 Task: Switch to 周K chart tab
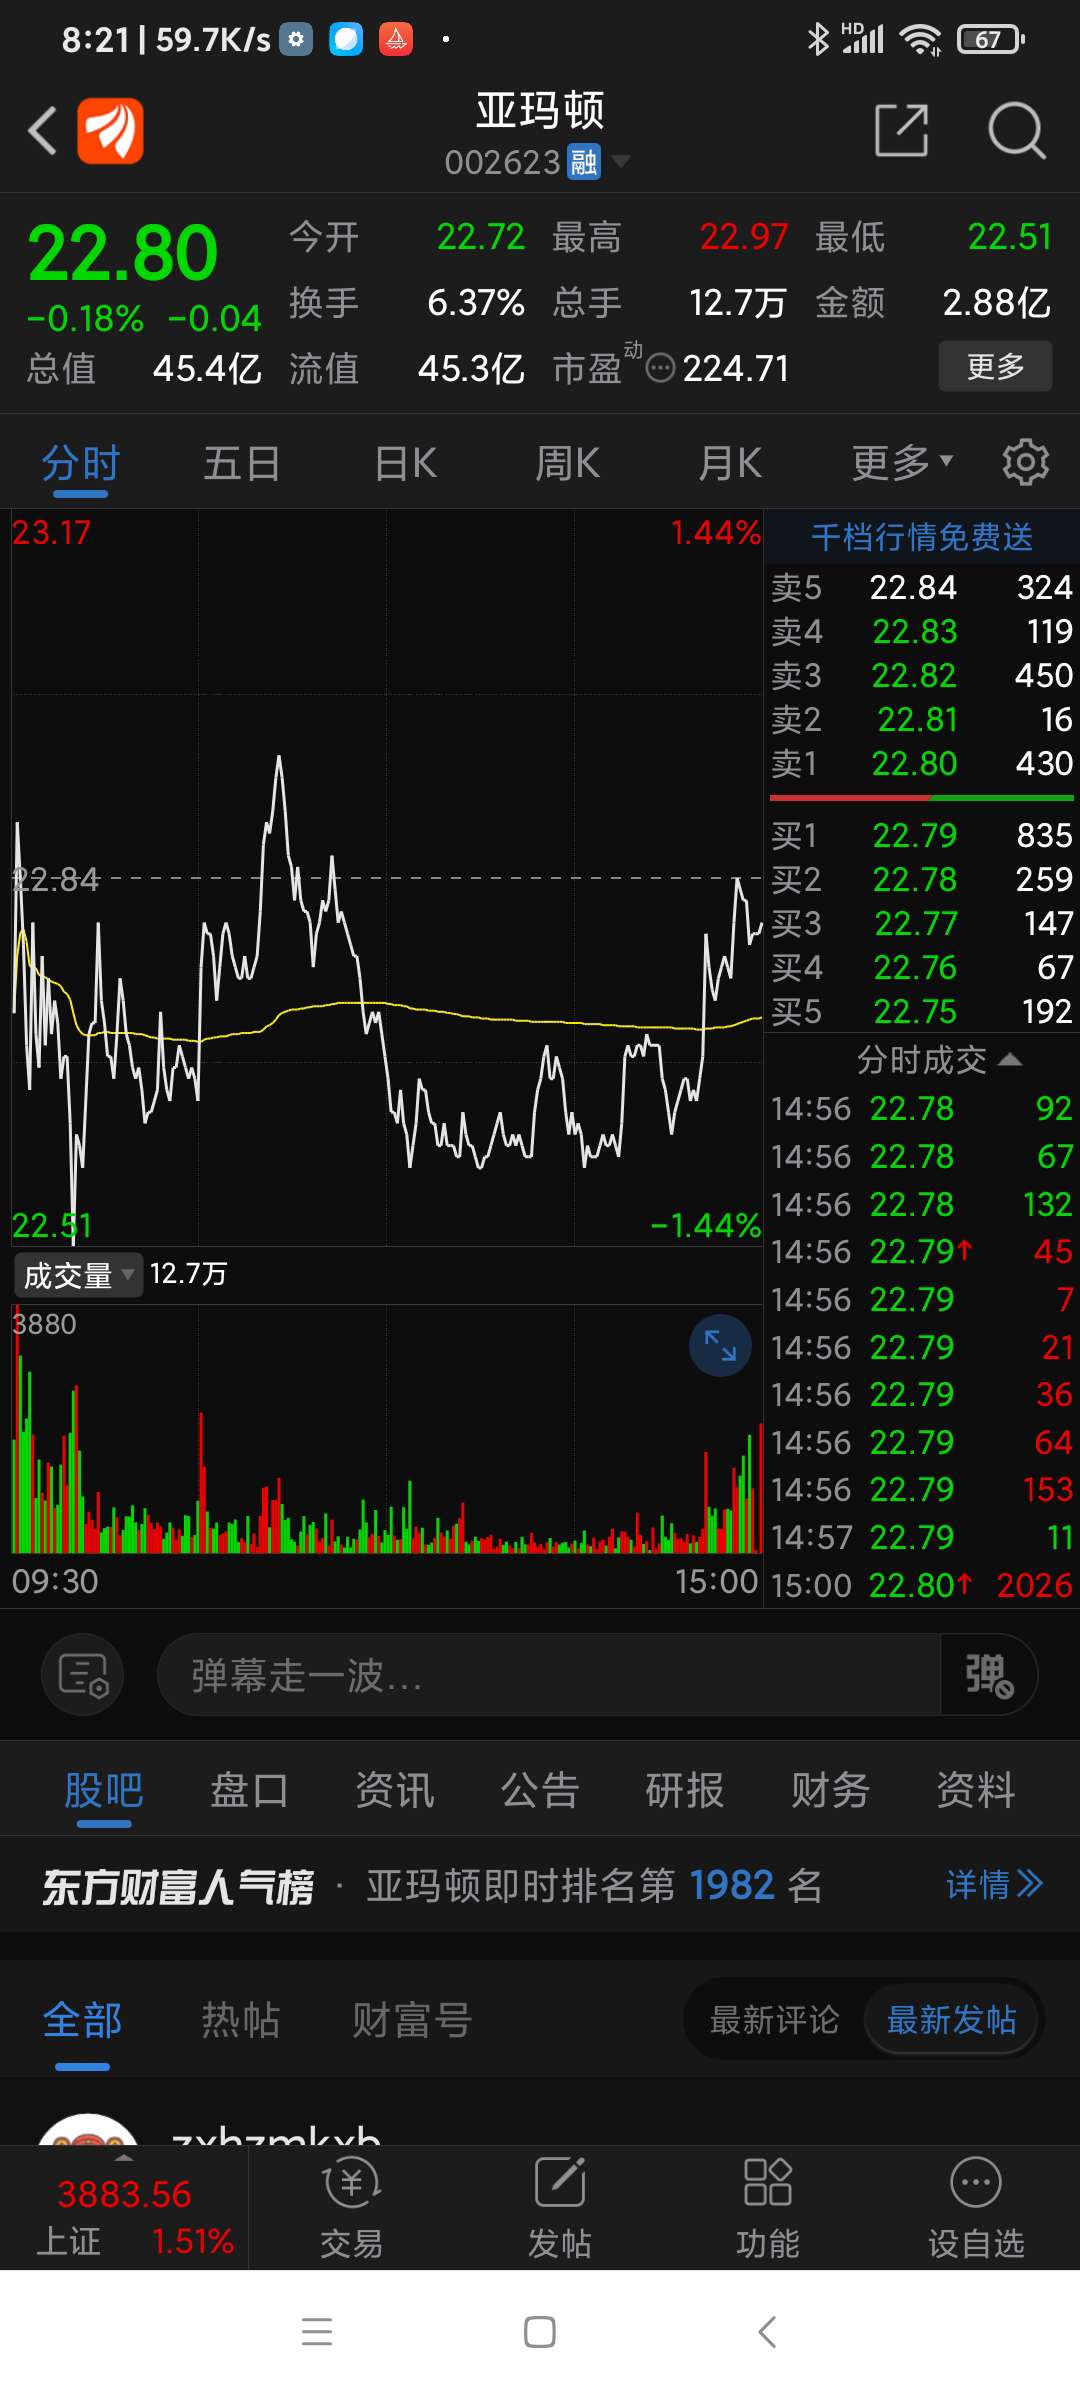coord(567,463)
